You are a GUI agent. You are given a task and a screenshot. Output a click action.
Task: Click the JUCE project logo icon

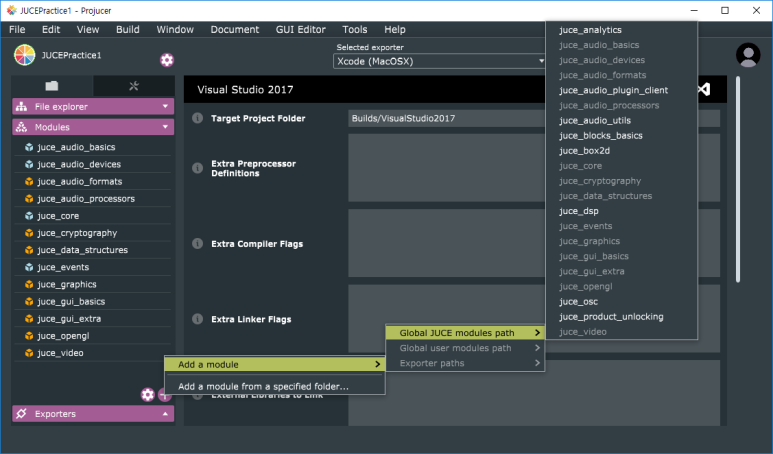point(25,55)
